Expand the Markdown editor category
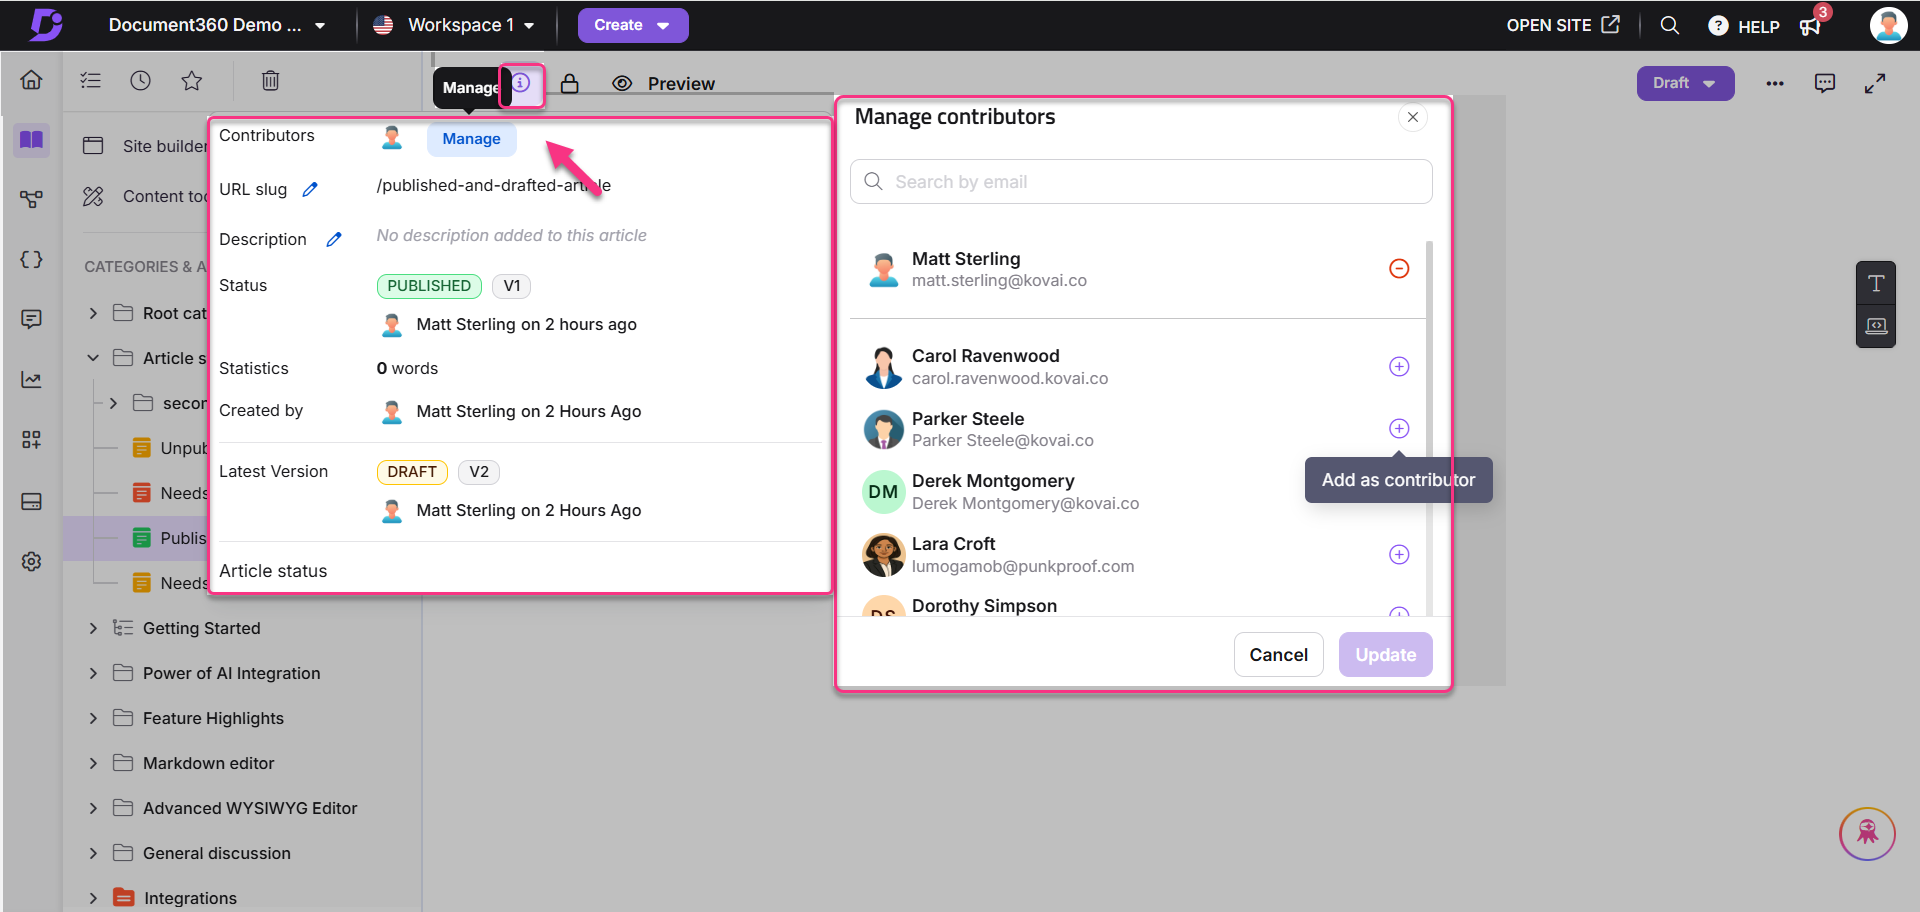 pyautogui.click(x=93, y=763)
